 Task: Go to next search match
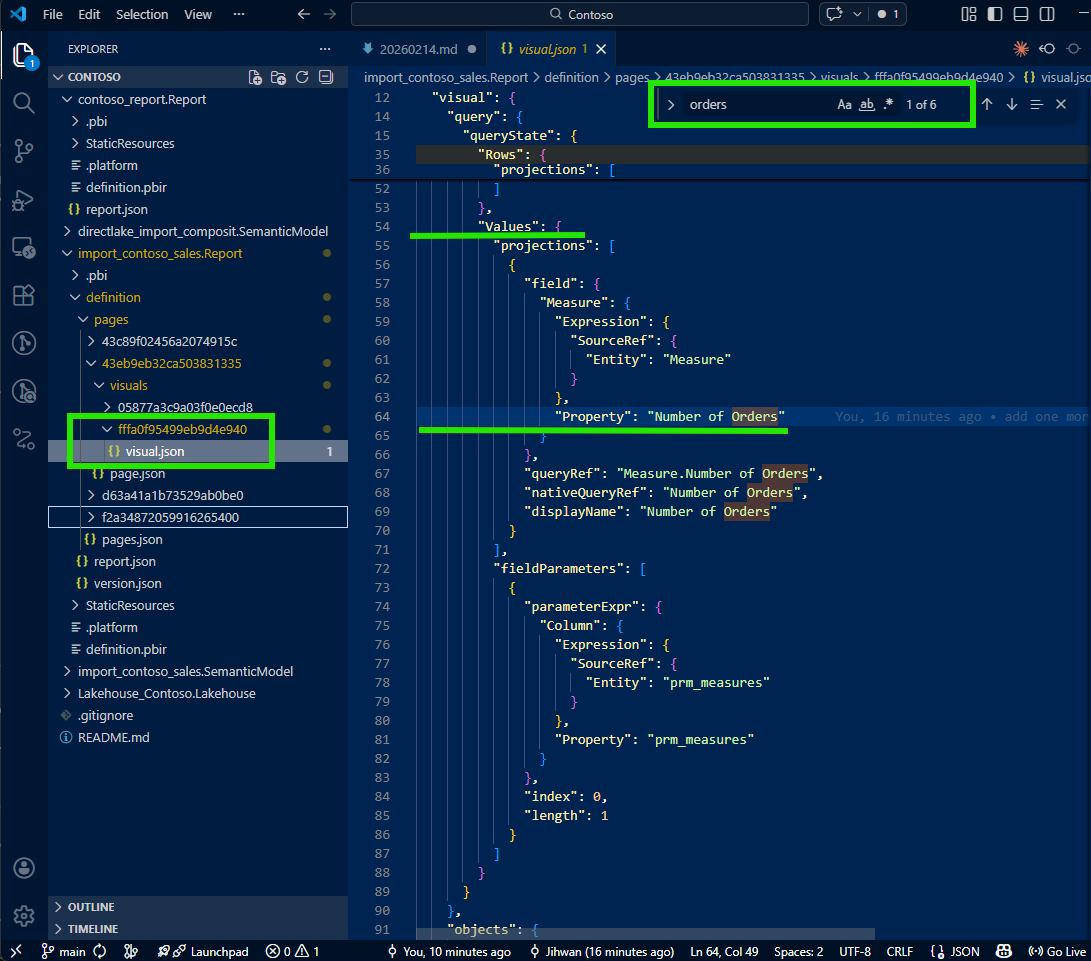(x=1012, y=104)
